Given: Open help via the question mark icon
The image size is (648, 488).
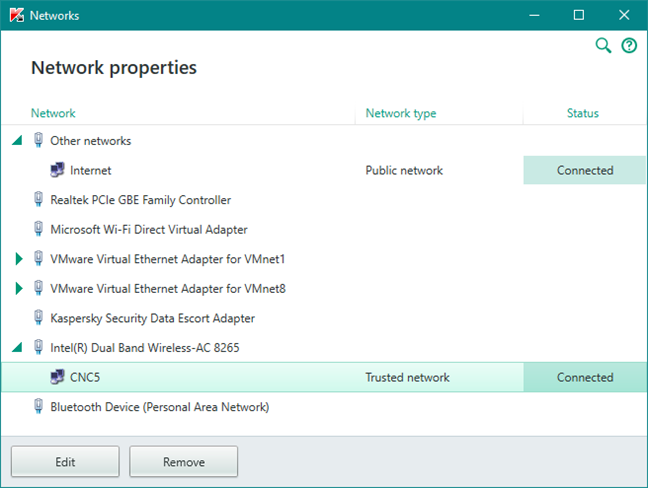Looking at the screenshot, I should (629, 45).
